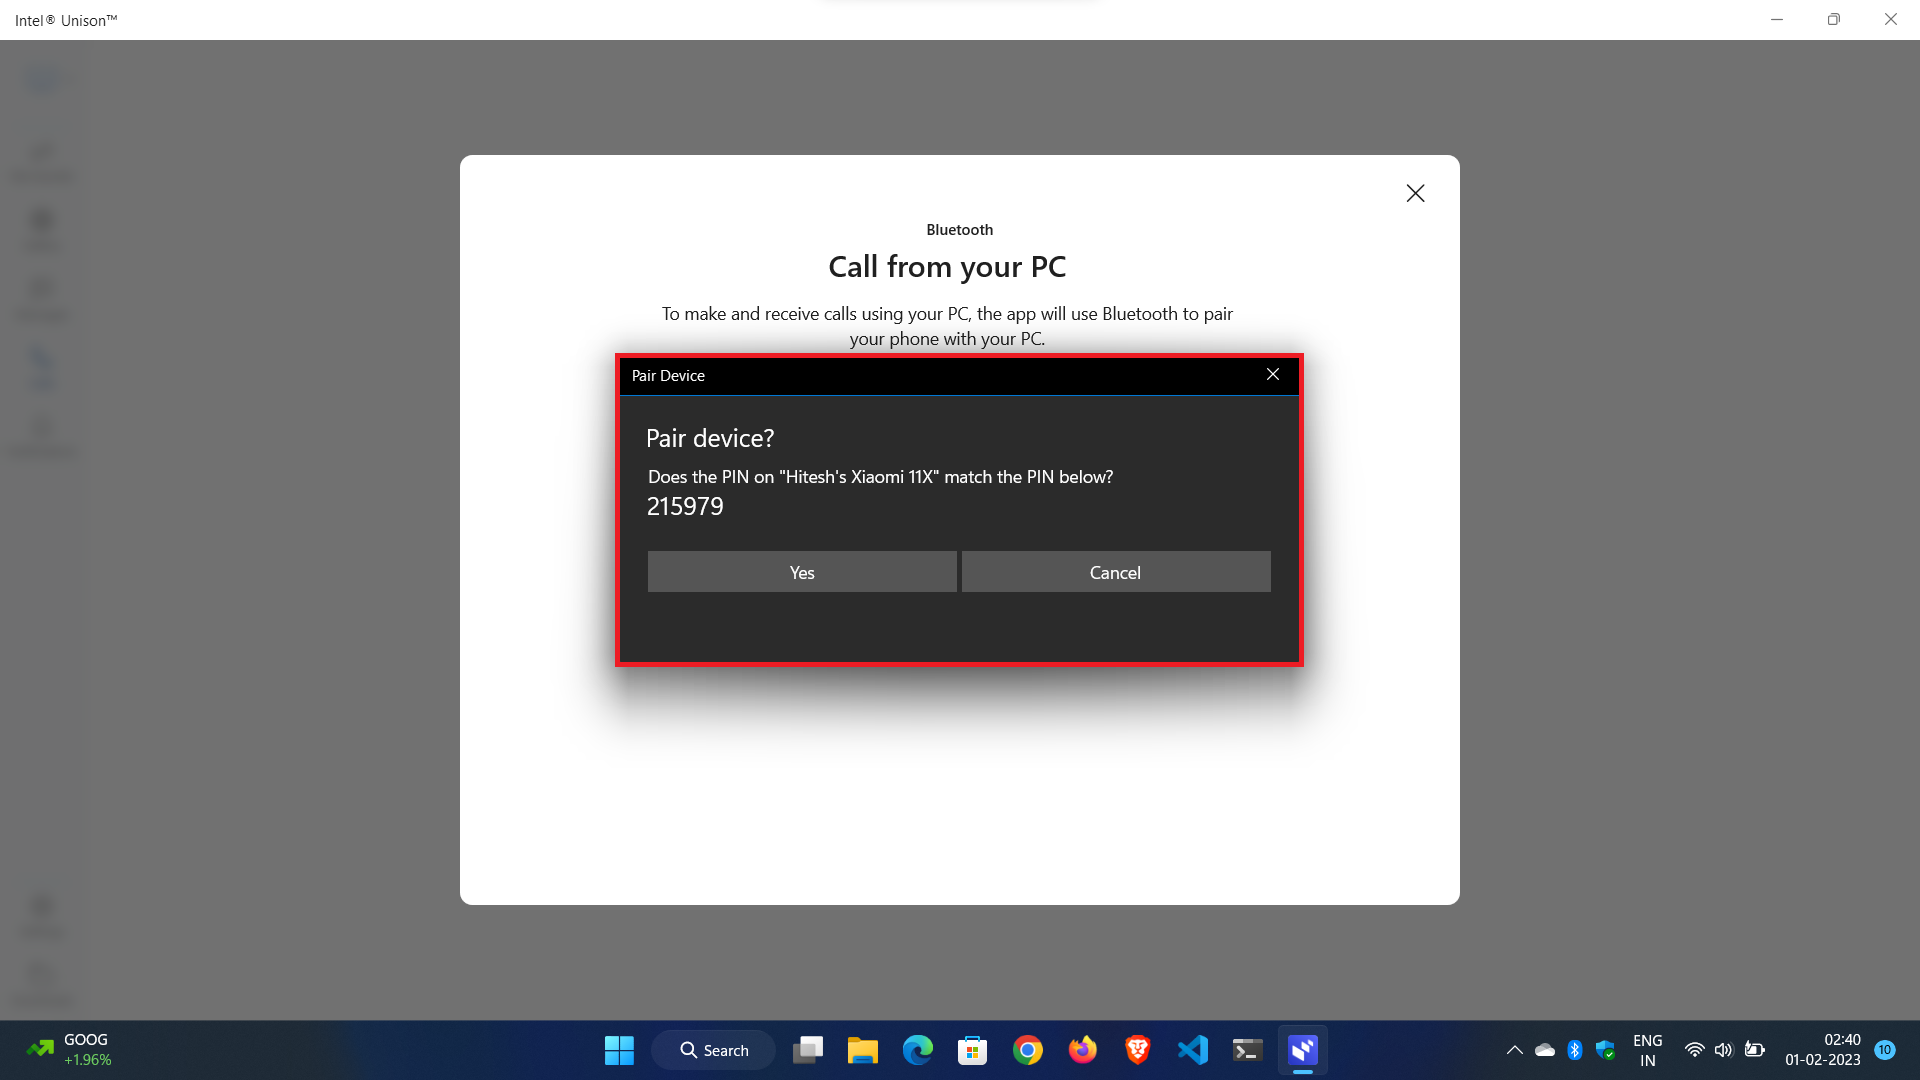Confirm pairing with the Yes button
This screenshot has height=1080, width=1920.
coord(802,572)
